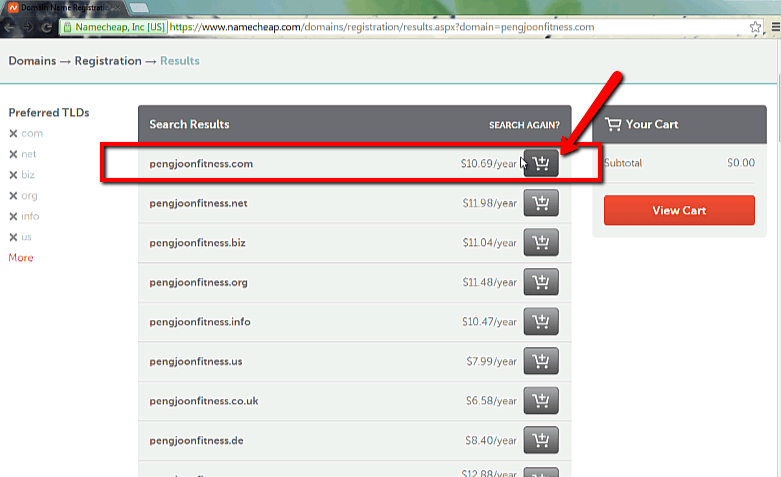
Task: Add pengjoonfitness.net to cart
Action: 541,204
